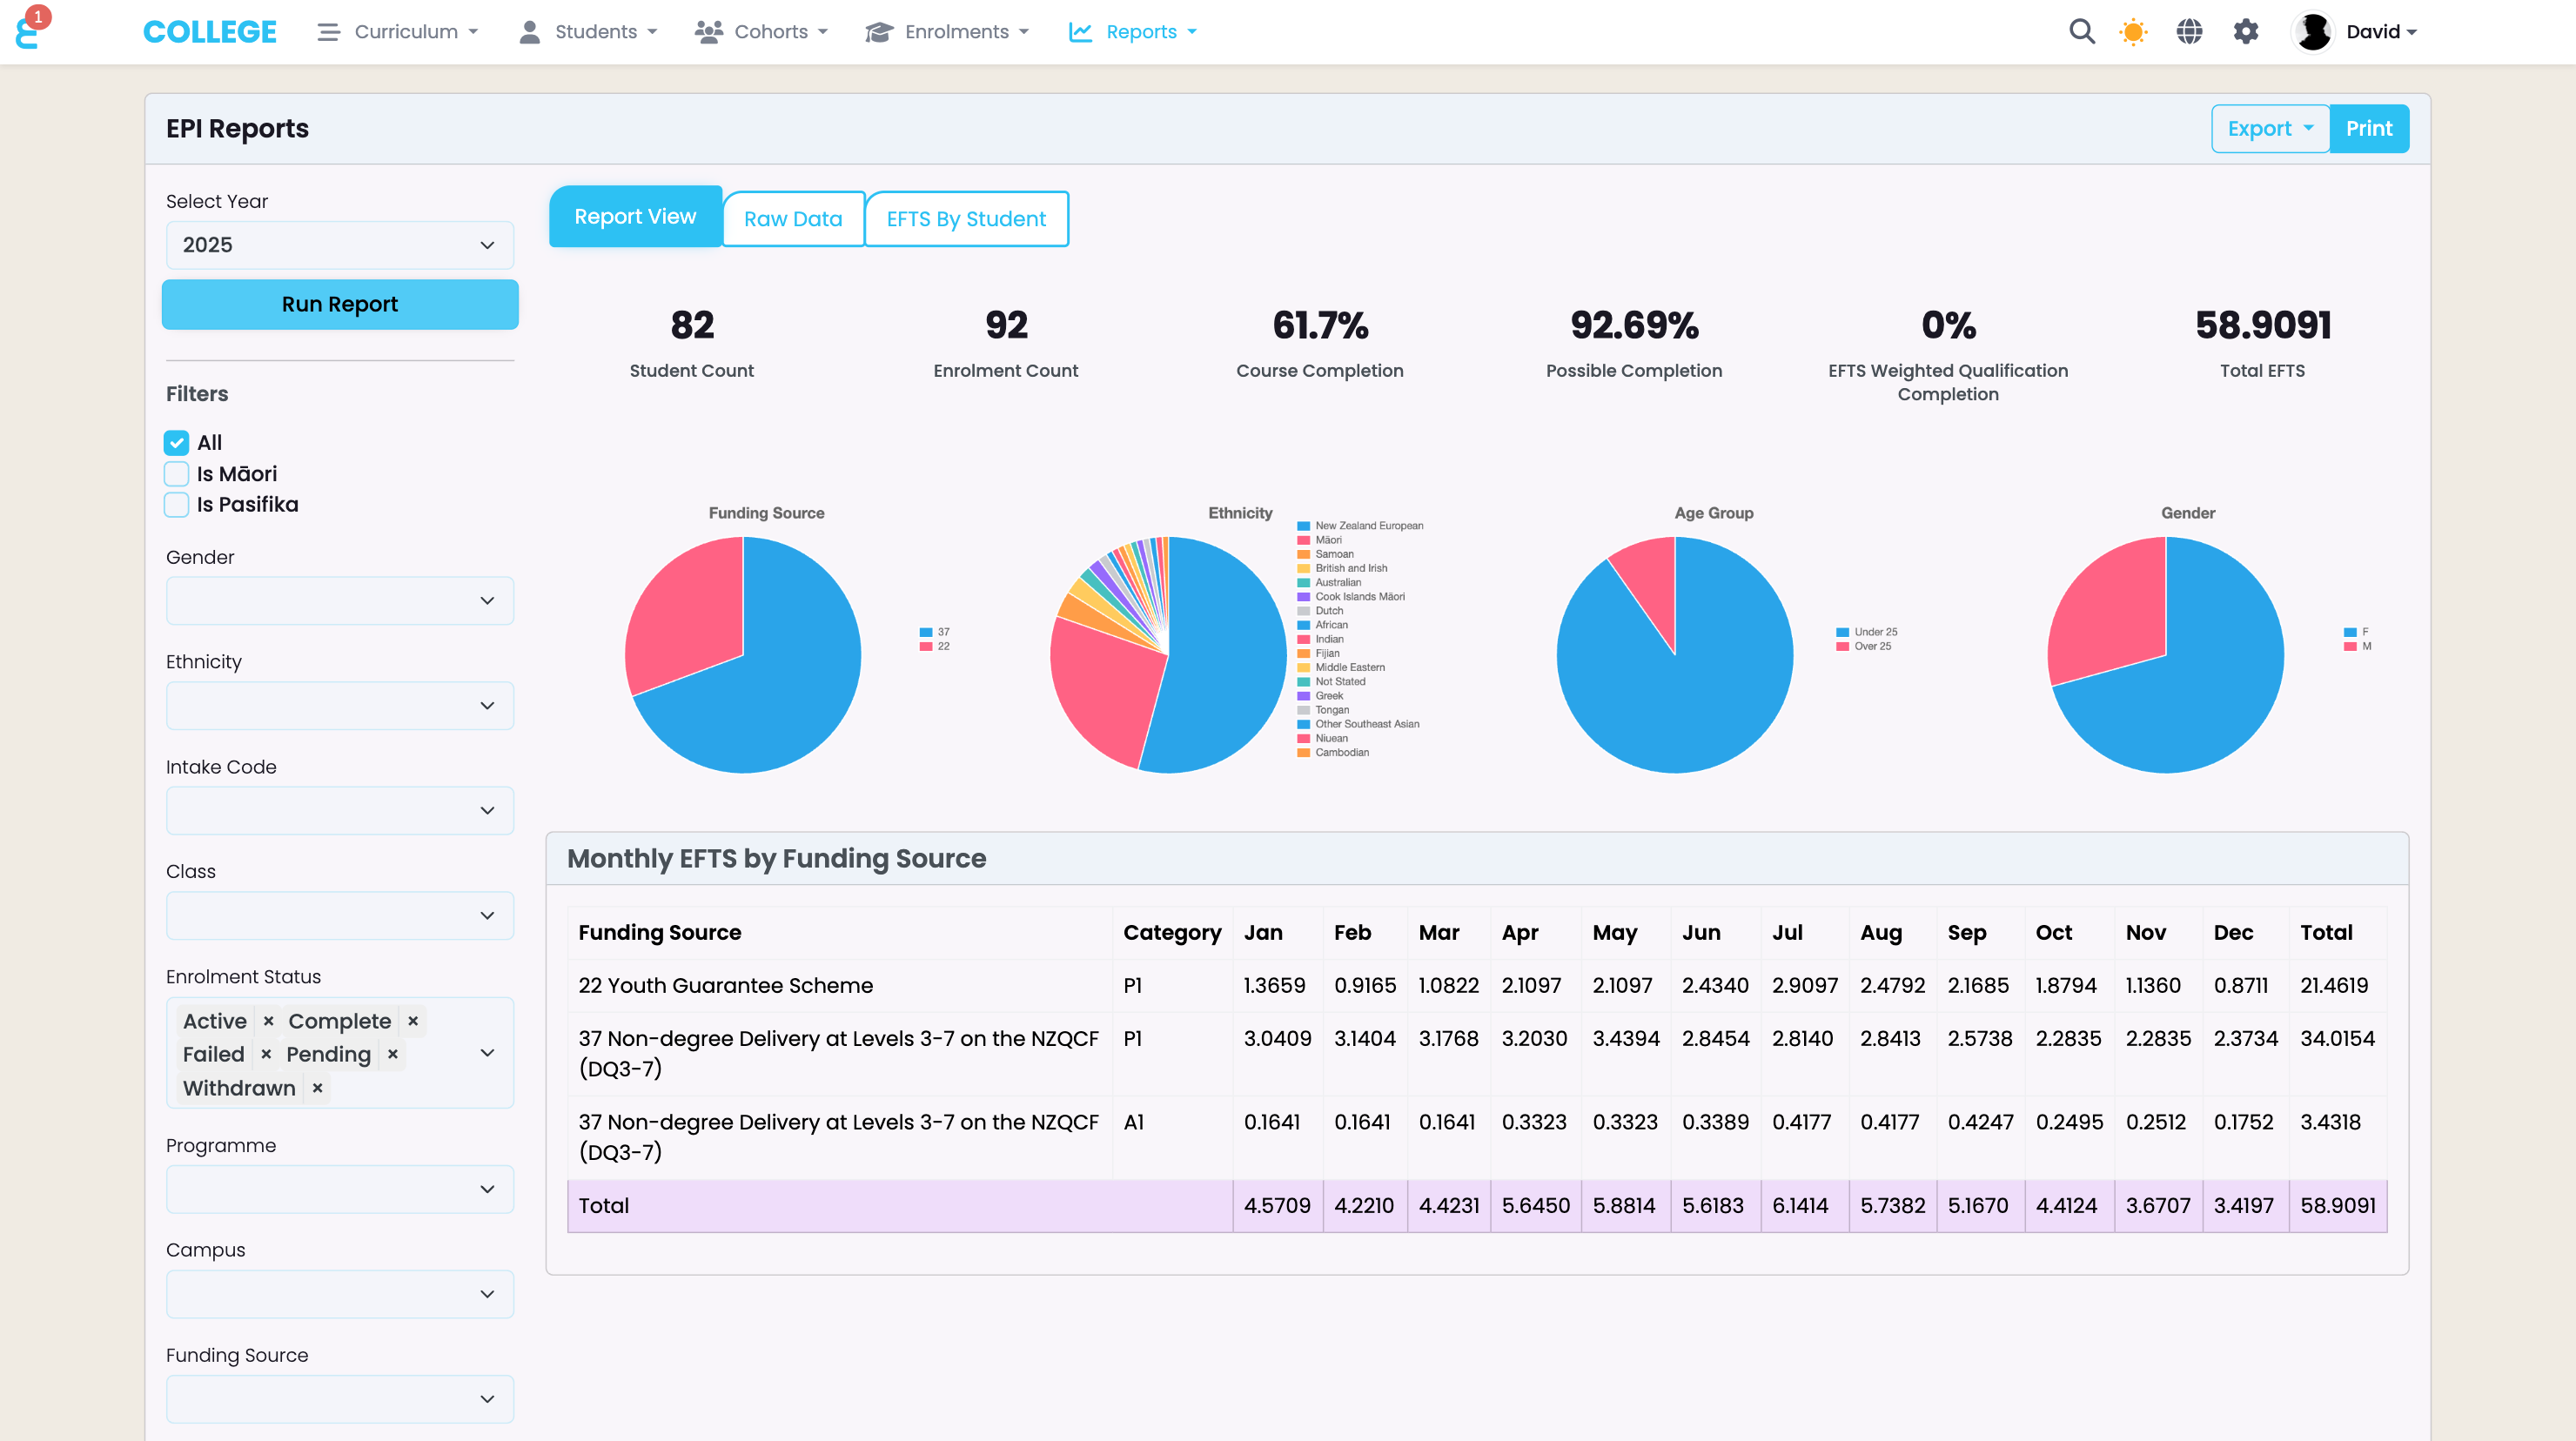Image resolution: width=2576 pixels, height=1441 pixels.
Task: Remove the Withdrawn status tag
Action: [317, 1088]
